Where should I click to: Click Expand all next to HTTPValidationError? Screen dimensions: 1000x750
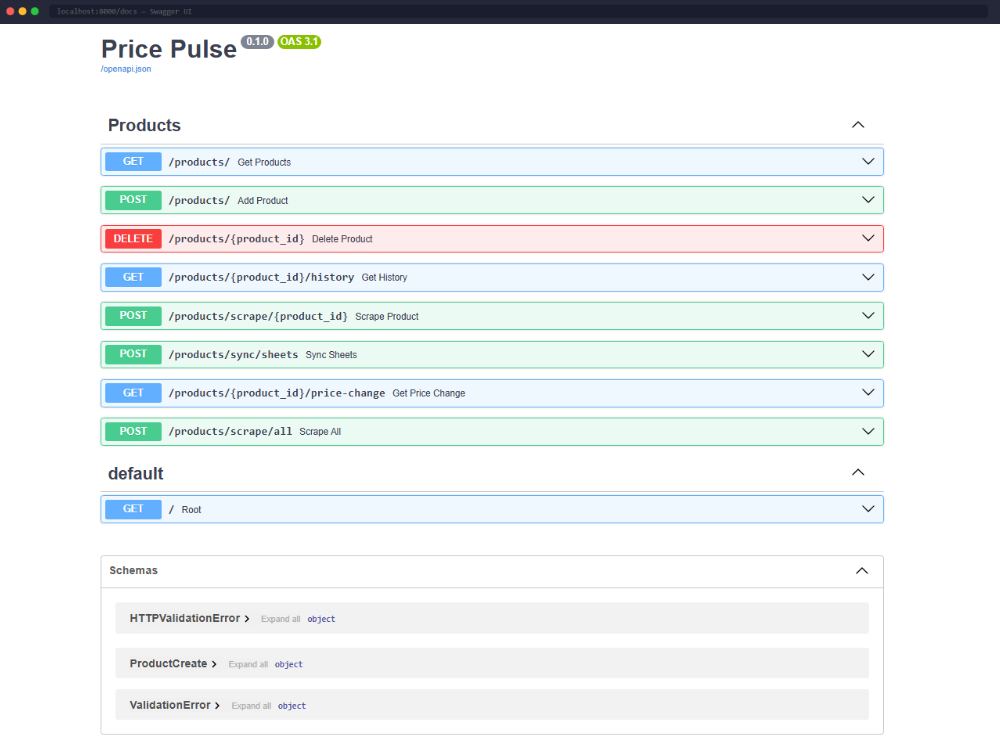tap(280, 619)
